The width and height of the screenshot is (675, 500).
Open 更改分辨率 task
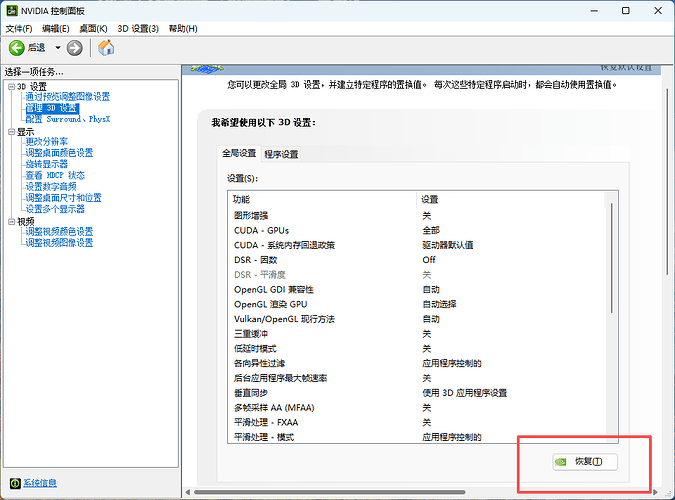[46, 141]
